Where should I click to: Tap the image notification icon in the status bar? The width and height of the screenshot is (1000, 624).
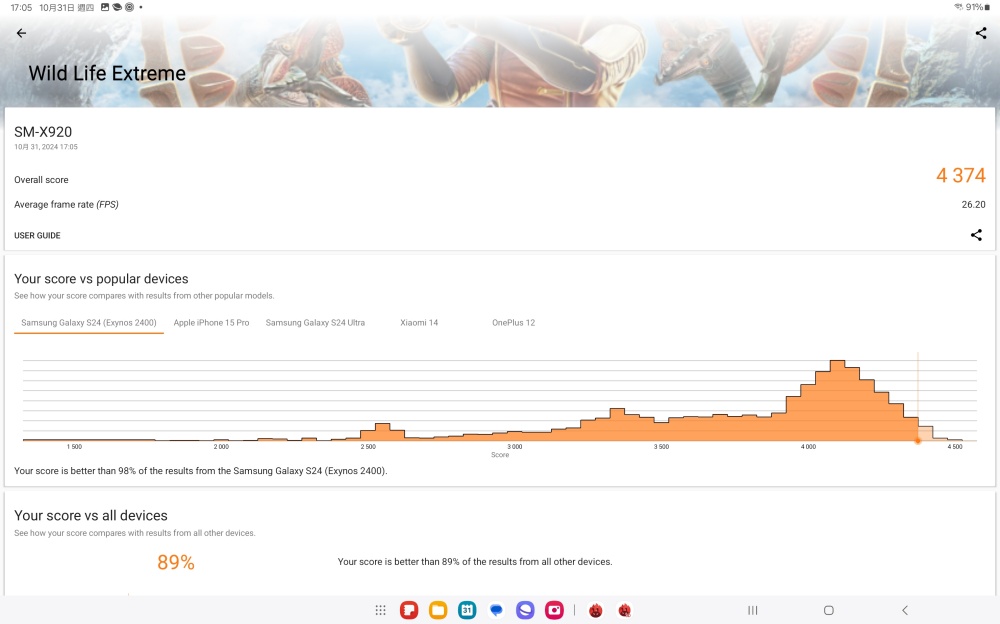click(x=105, y=7)
